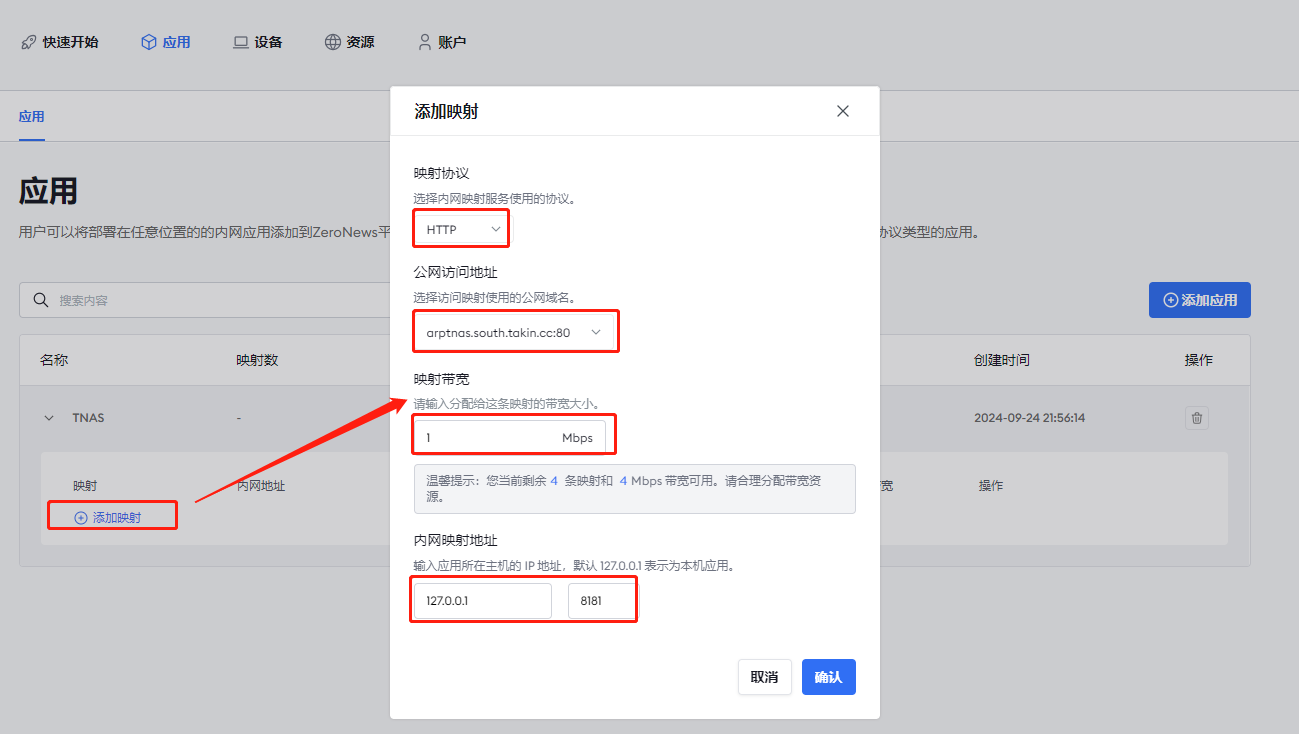Open the 资源 navigation item
The image size is (1299, 734).
(x=349, y=42)
